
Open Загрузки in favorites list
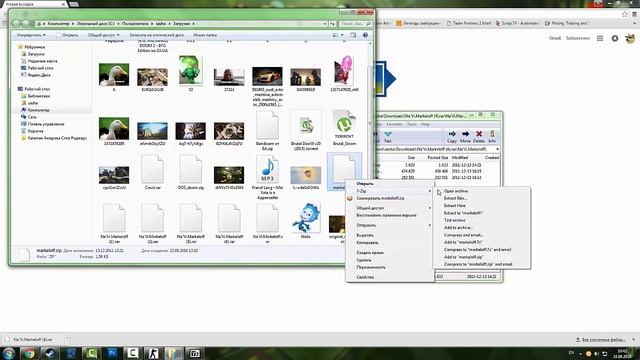[x=36, y=54]
